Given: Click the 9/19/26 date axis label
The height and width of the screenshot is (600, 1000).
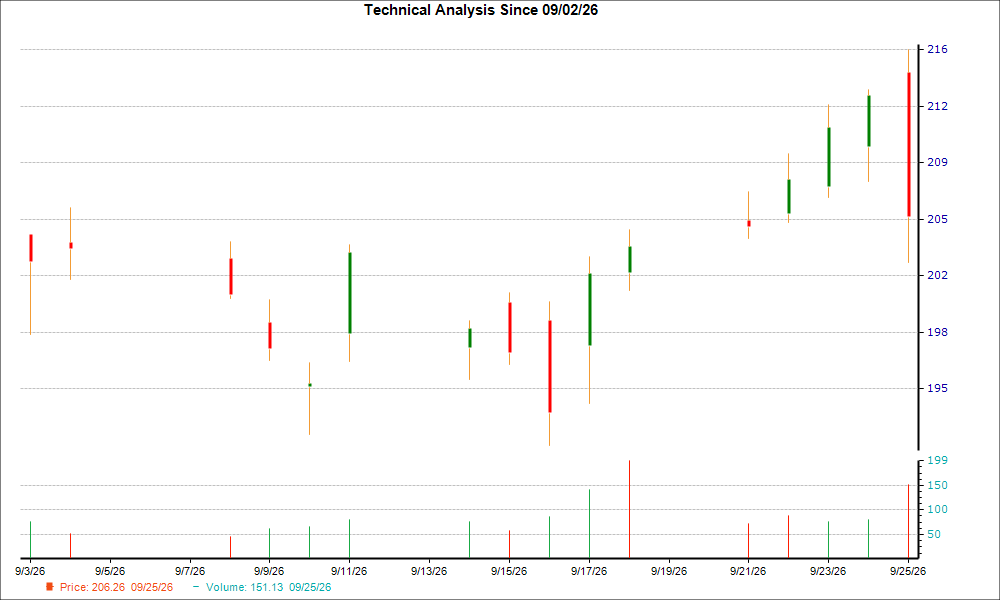Looking at the screenshot, I should pyautogui.click(x=668, y=571).
